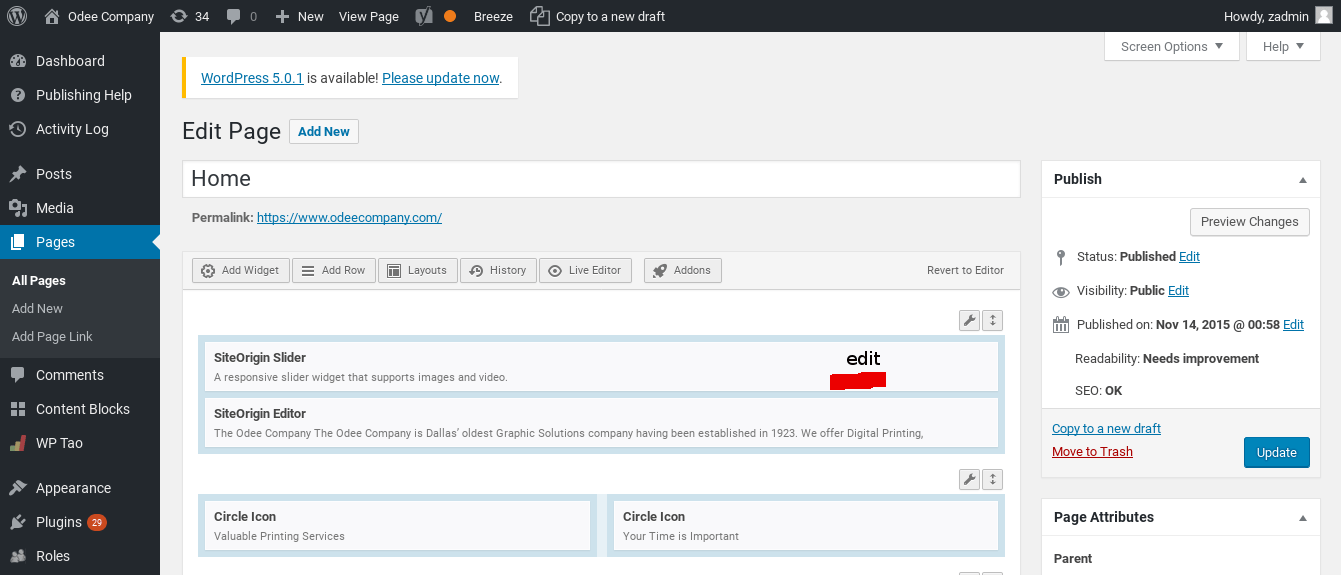This screenshot has width=1341, height=575.
Task: Expand the Screen Options dropdown
Action: 1172,46
